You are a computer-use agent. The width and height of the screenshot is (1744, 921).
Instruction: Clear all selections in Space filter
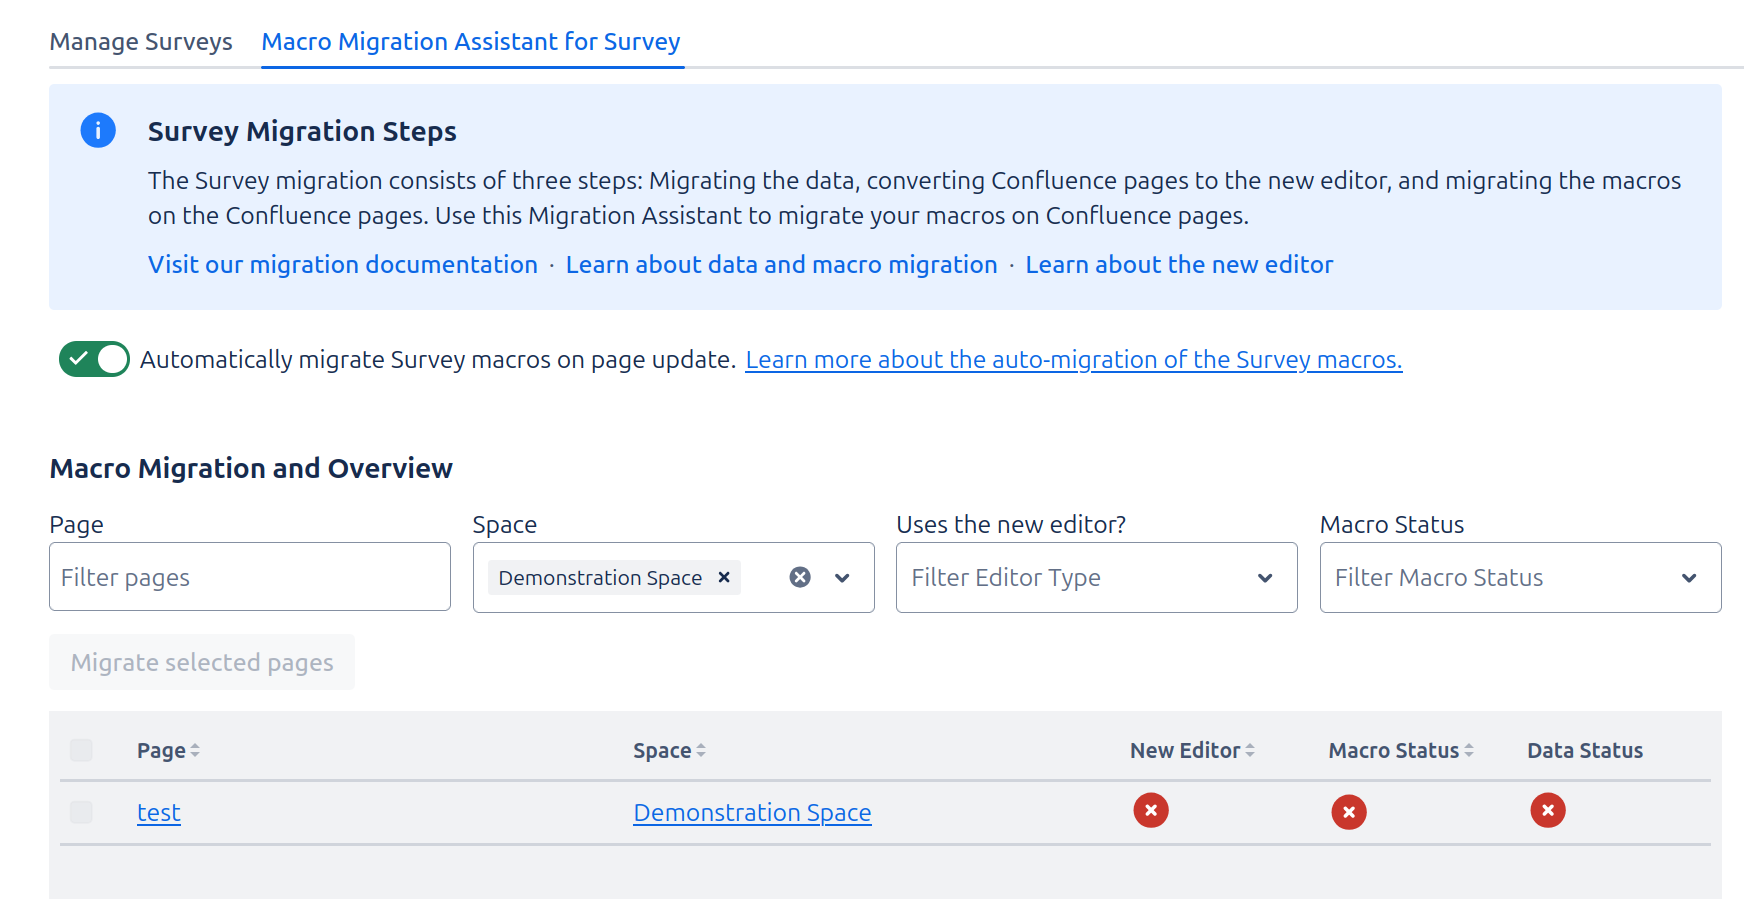(x=800, y=577)
